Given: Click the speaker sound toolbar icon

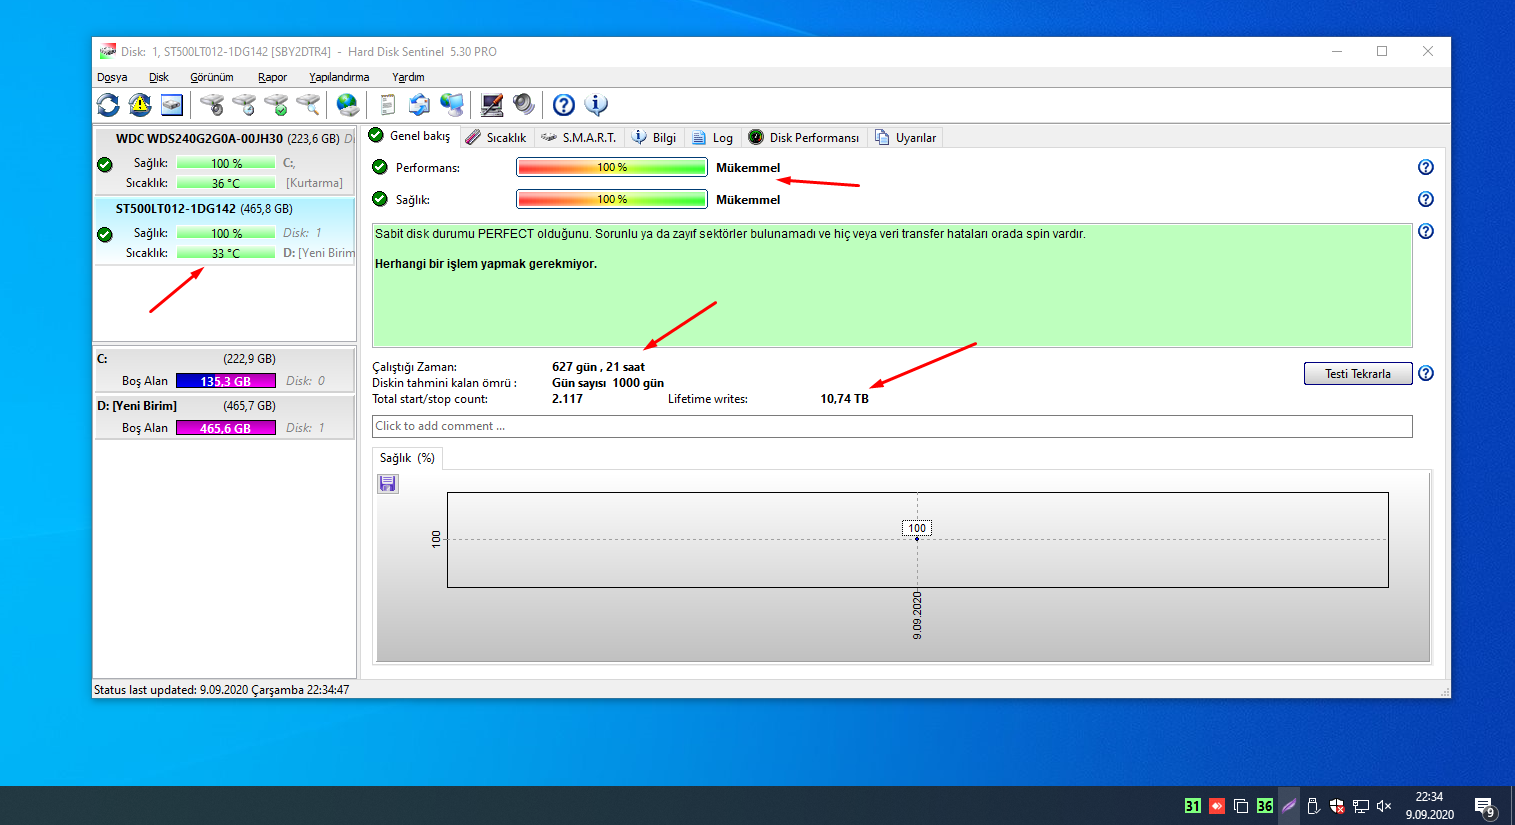Looking at the screenshot, I should pos(524,104).
